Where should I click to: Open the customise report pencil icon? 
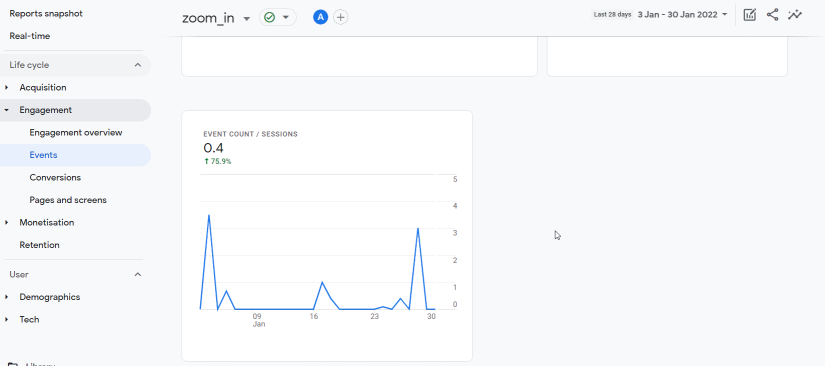click(749, 15)
